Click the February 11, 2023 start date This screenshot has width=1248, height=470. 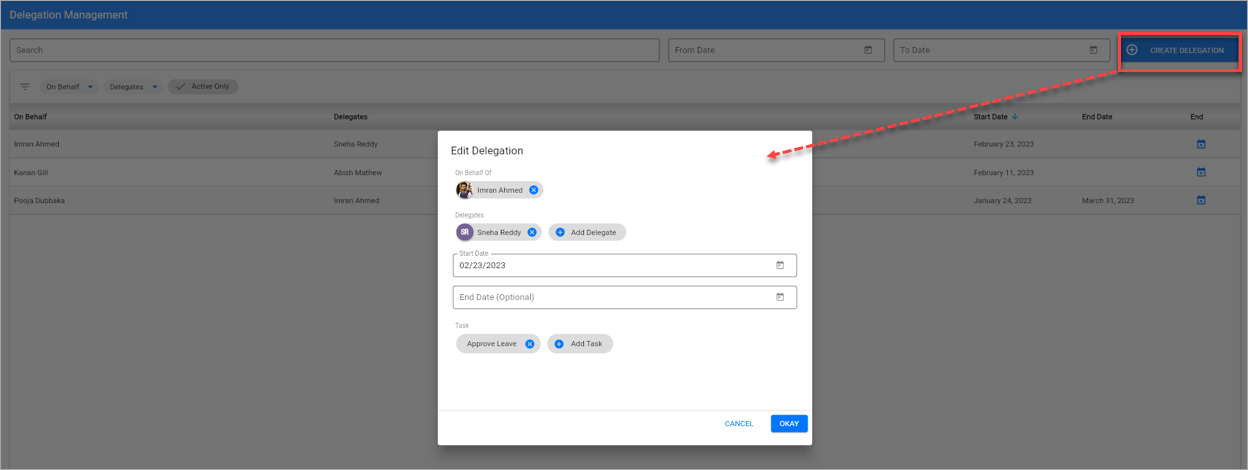(1005, 172)
